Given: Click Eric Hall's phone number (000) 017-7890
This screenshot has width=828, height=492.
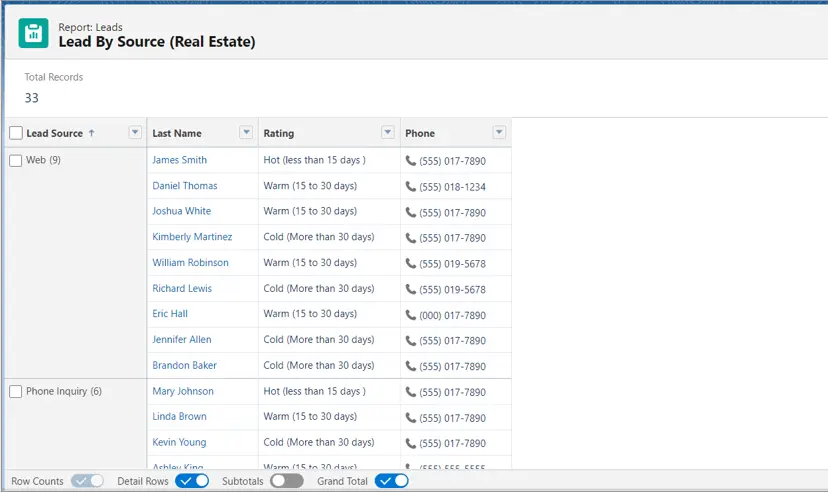Looking at the screenshot, I should [x=453, y=315].
